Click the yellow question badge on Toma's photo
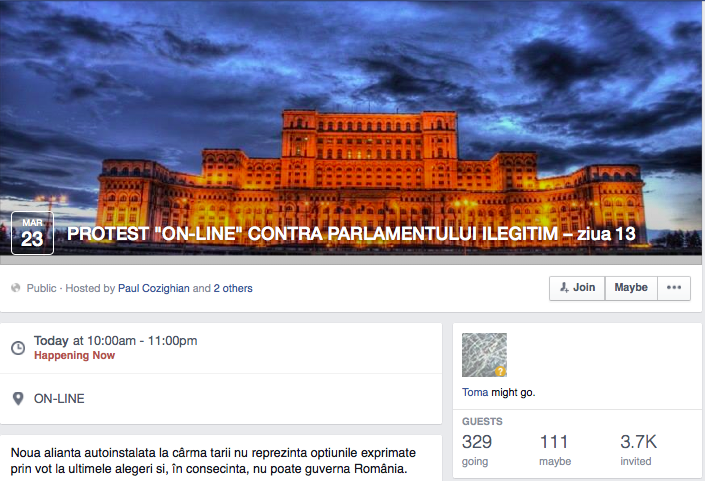Screen dimensions: 705x481 click(500, 371)
